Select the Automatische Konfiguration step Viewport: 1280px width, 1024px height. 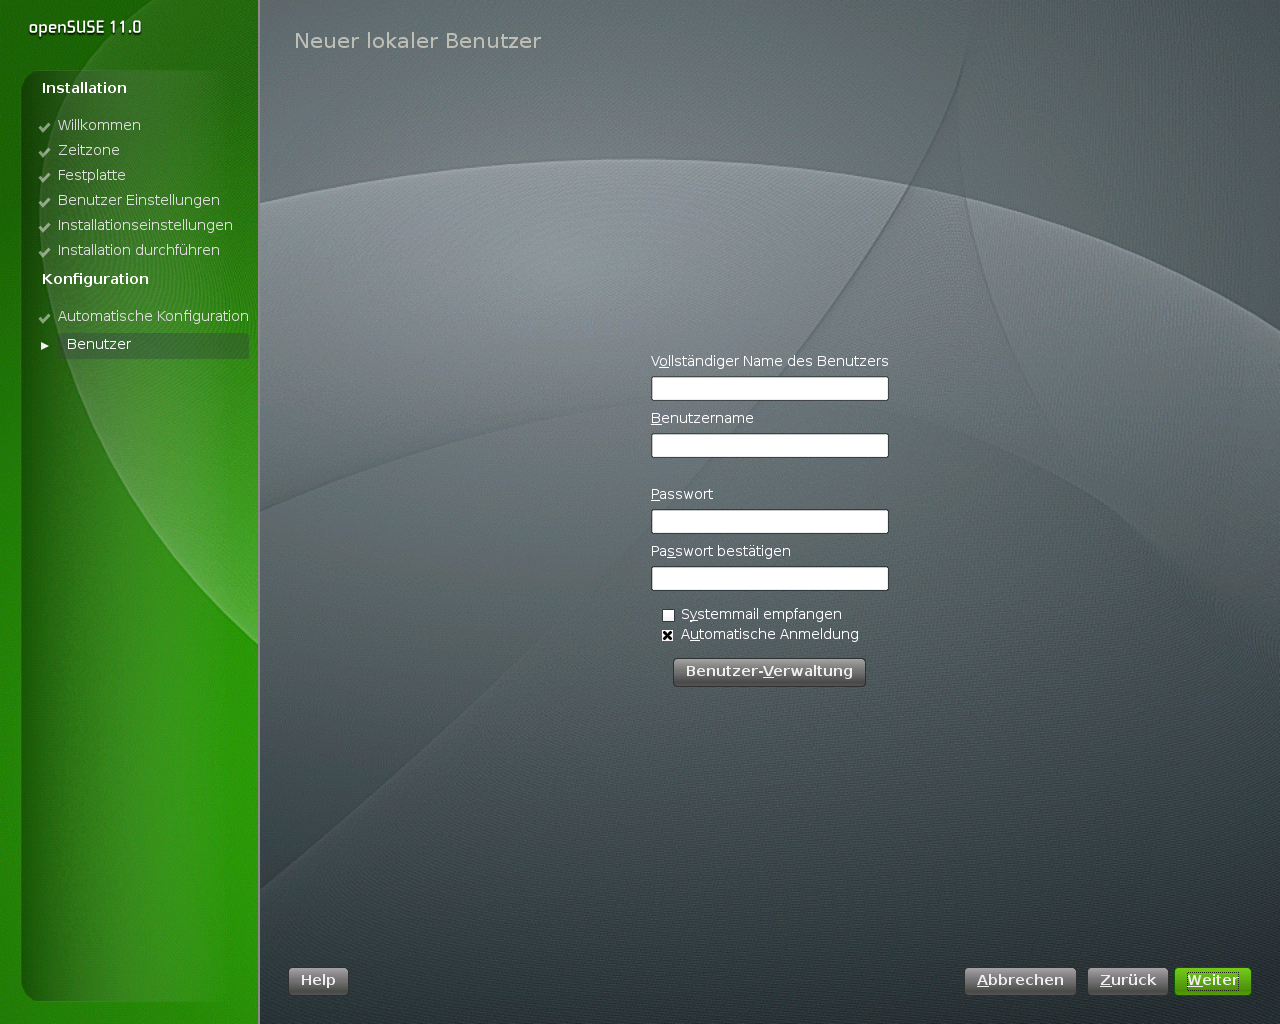click(153, 316)
